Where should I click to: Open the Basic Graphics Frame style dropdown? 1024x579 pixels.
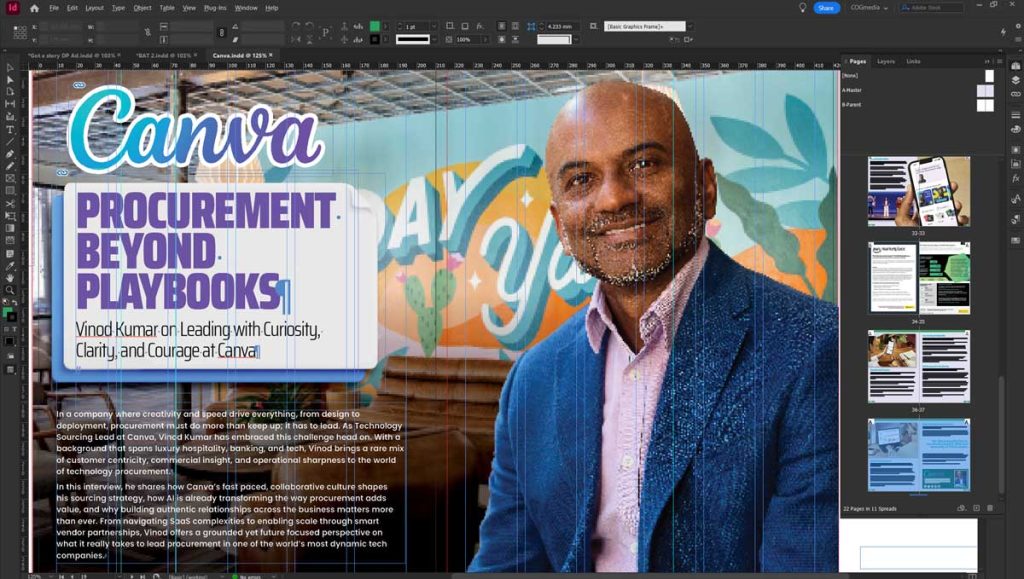click(690, 27)
